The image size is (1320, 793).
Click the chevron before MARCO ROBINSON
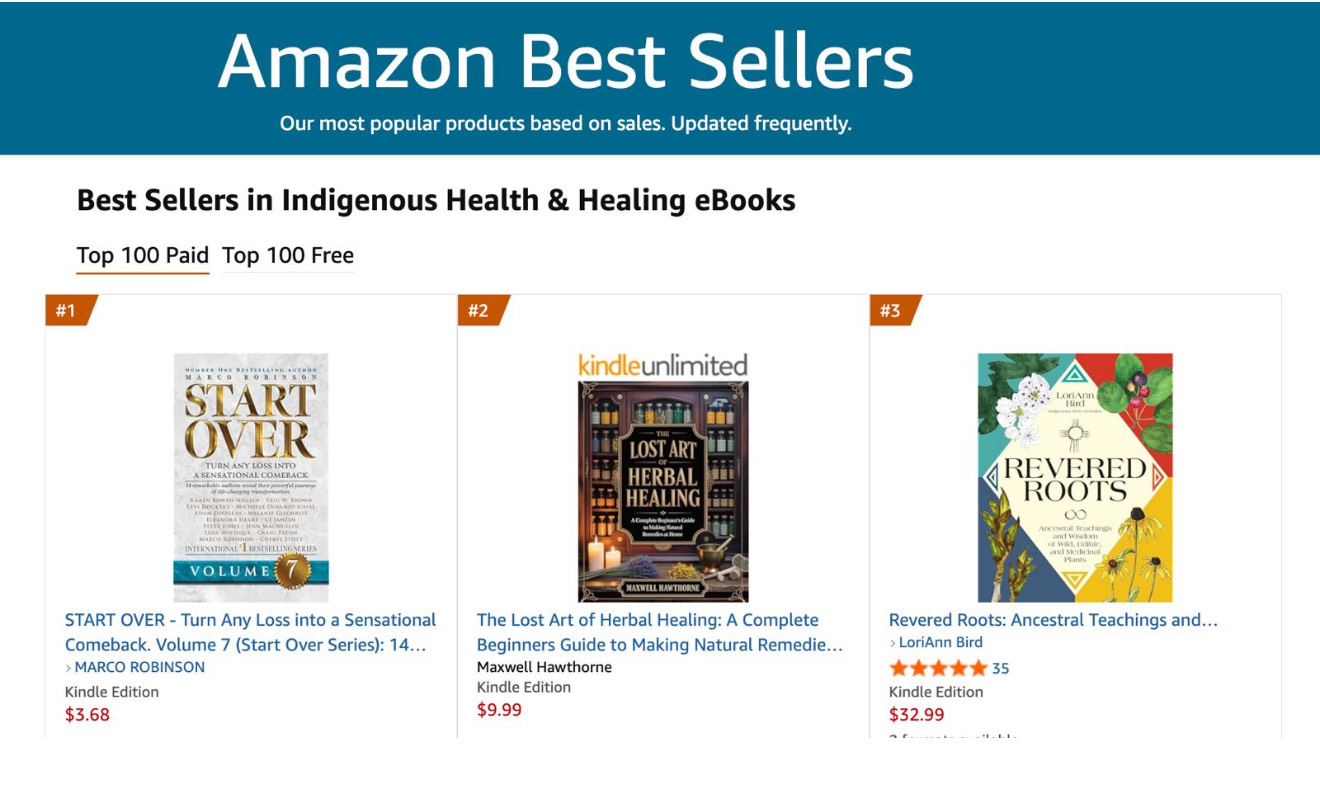pos(69,668)
